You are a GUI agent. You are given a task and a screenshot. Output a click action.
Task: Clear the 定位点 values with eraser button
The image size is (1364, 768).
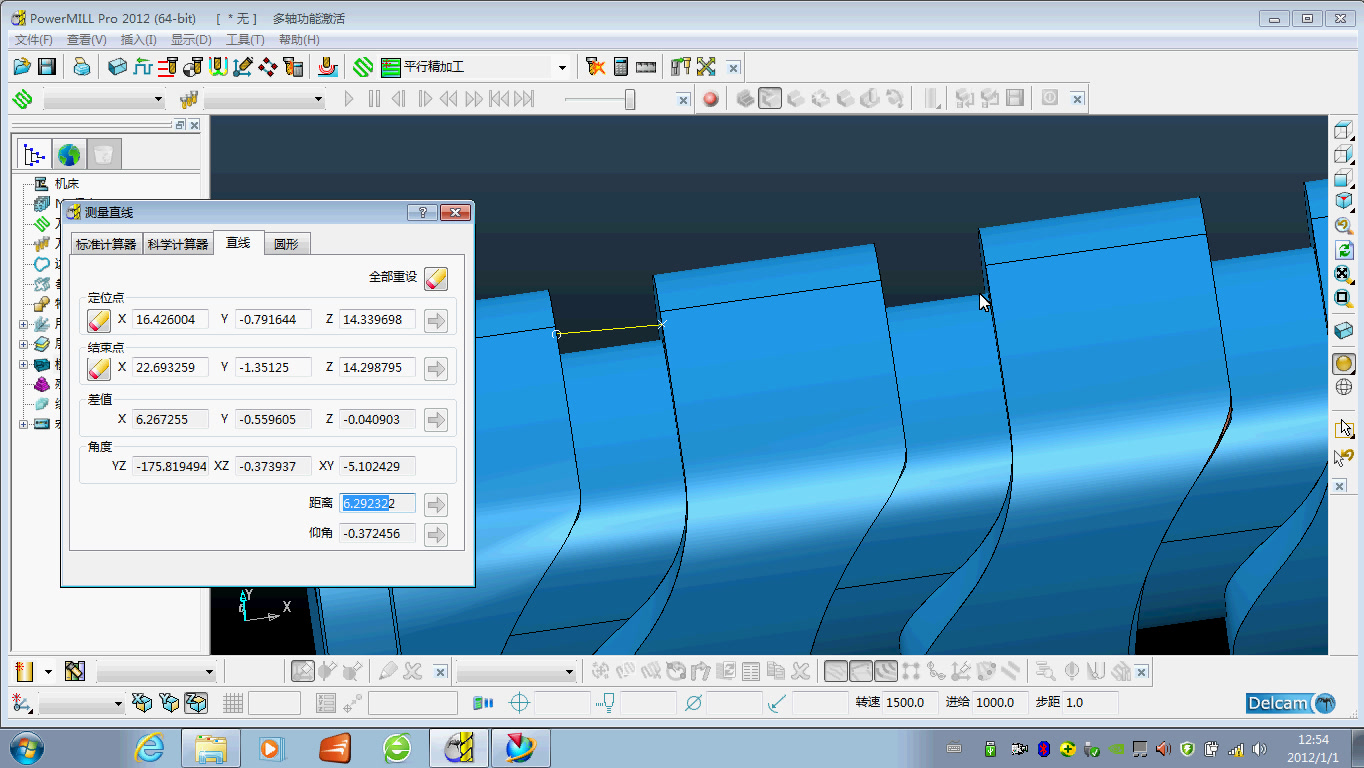[x=99, y=320]
